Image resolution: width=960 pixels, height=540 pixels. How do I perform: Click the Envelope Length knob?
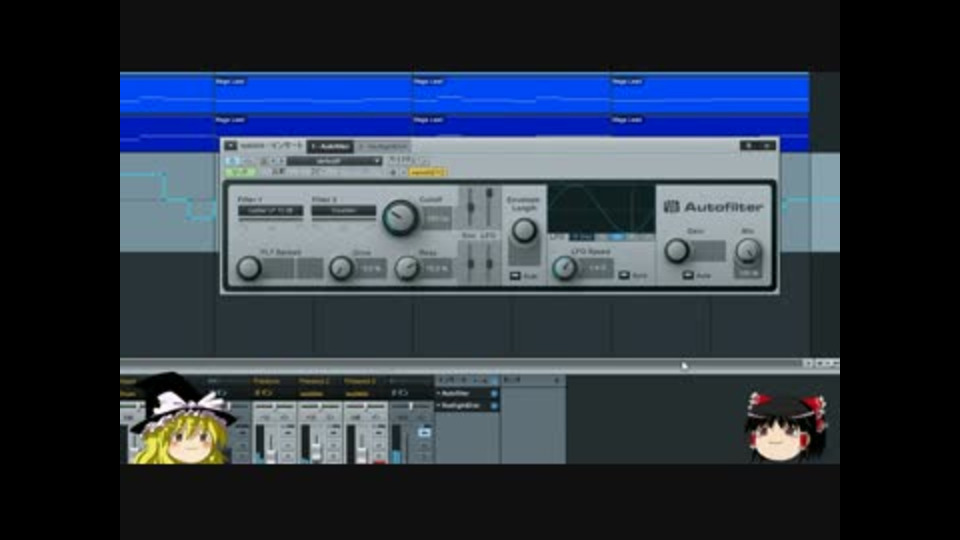click(x=523, y=230)
